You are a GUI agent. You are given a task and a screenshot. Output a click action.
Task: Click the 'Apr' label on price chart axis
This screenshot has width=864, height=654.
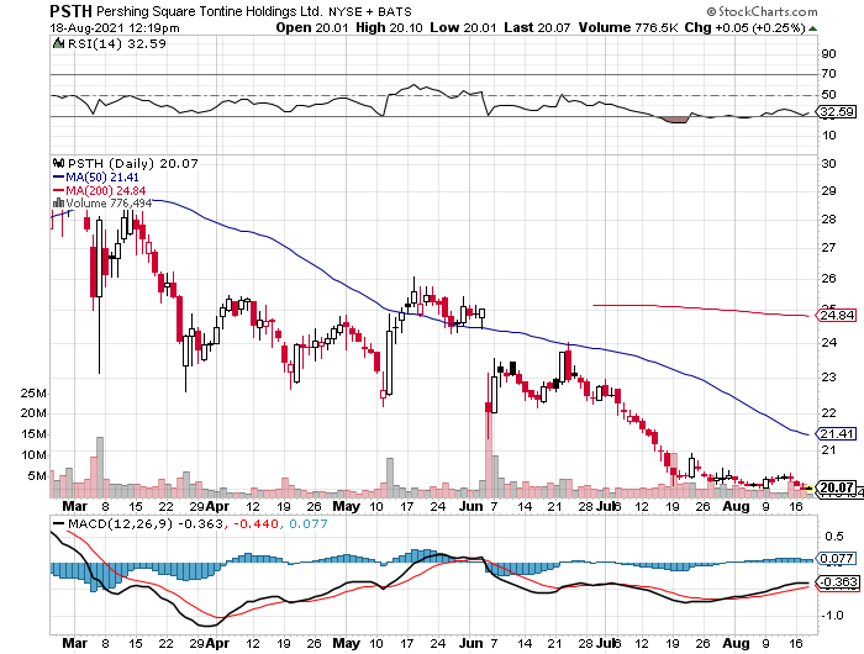[x=218, y=506]
